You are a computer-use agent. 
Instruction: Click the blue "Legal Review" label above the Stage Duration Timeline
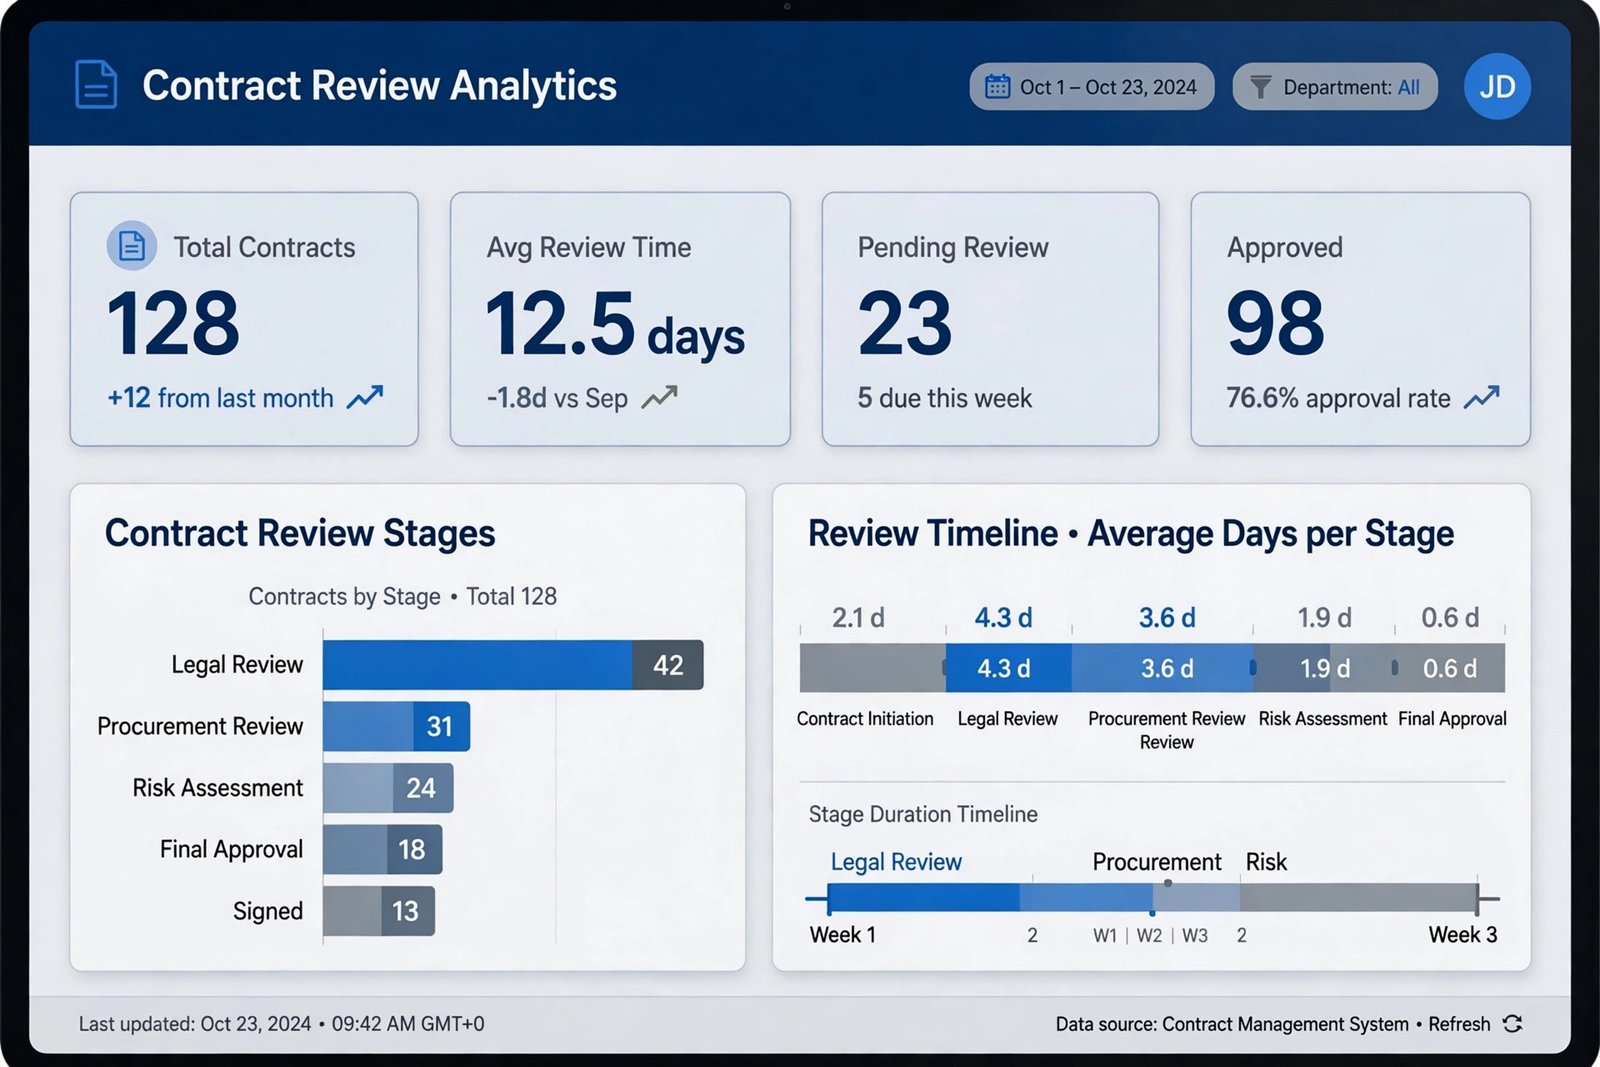point(896,862)
